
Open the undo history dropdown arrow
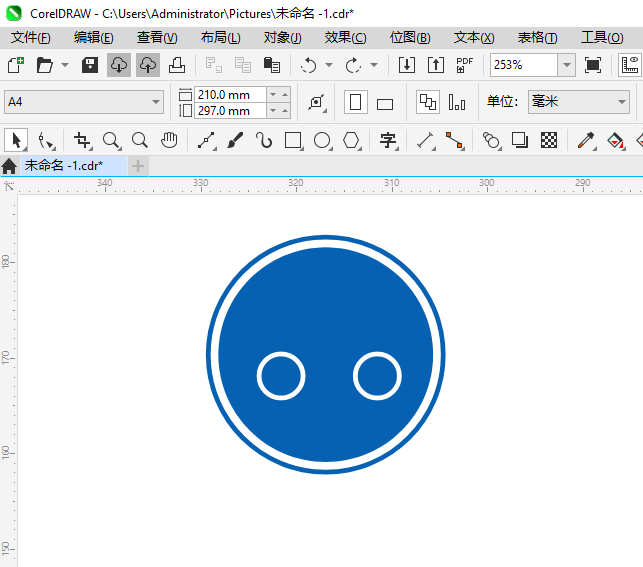(x=329, y=65)
